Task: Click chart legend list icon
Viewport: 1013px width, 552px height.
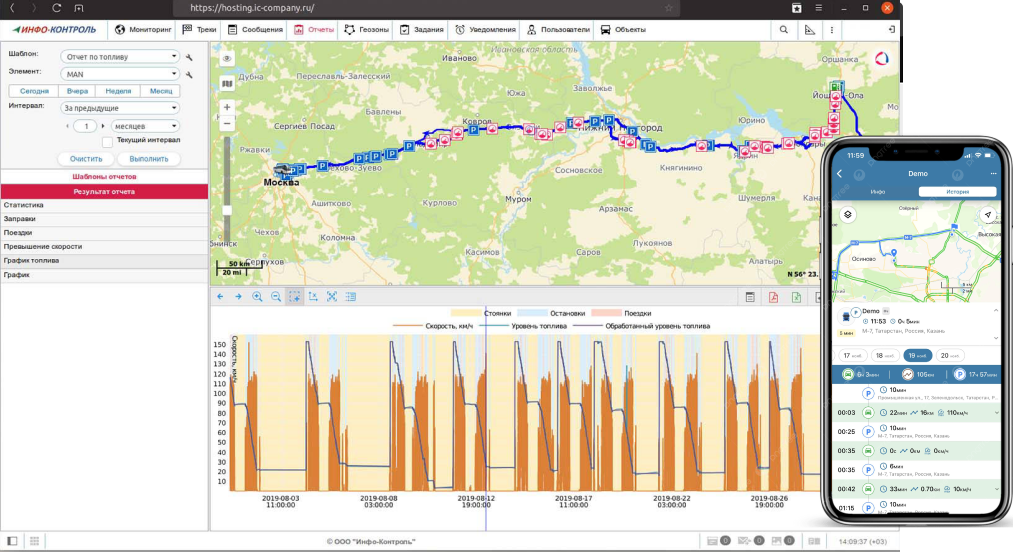Action: 351,297
